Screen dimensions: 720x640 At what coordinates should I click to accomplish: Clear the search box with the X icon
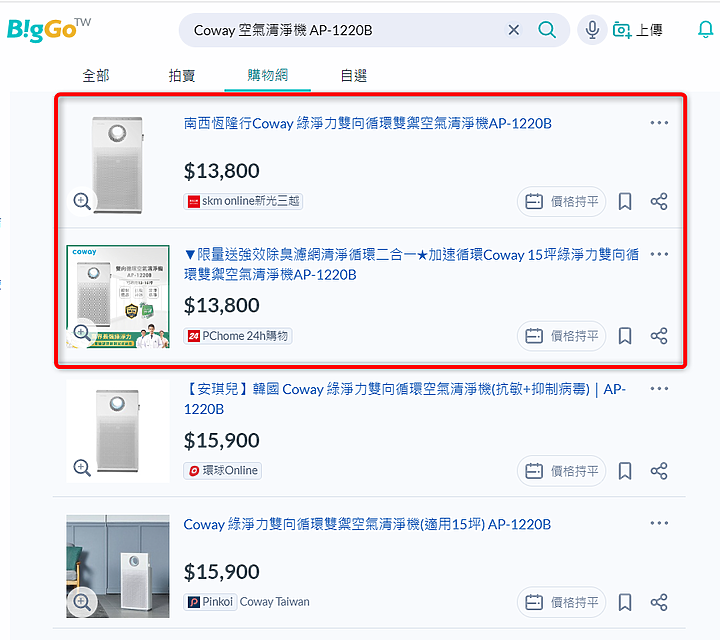tap(514, 30)
